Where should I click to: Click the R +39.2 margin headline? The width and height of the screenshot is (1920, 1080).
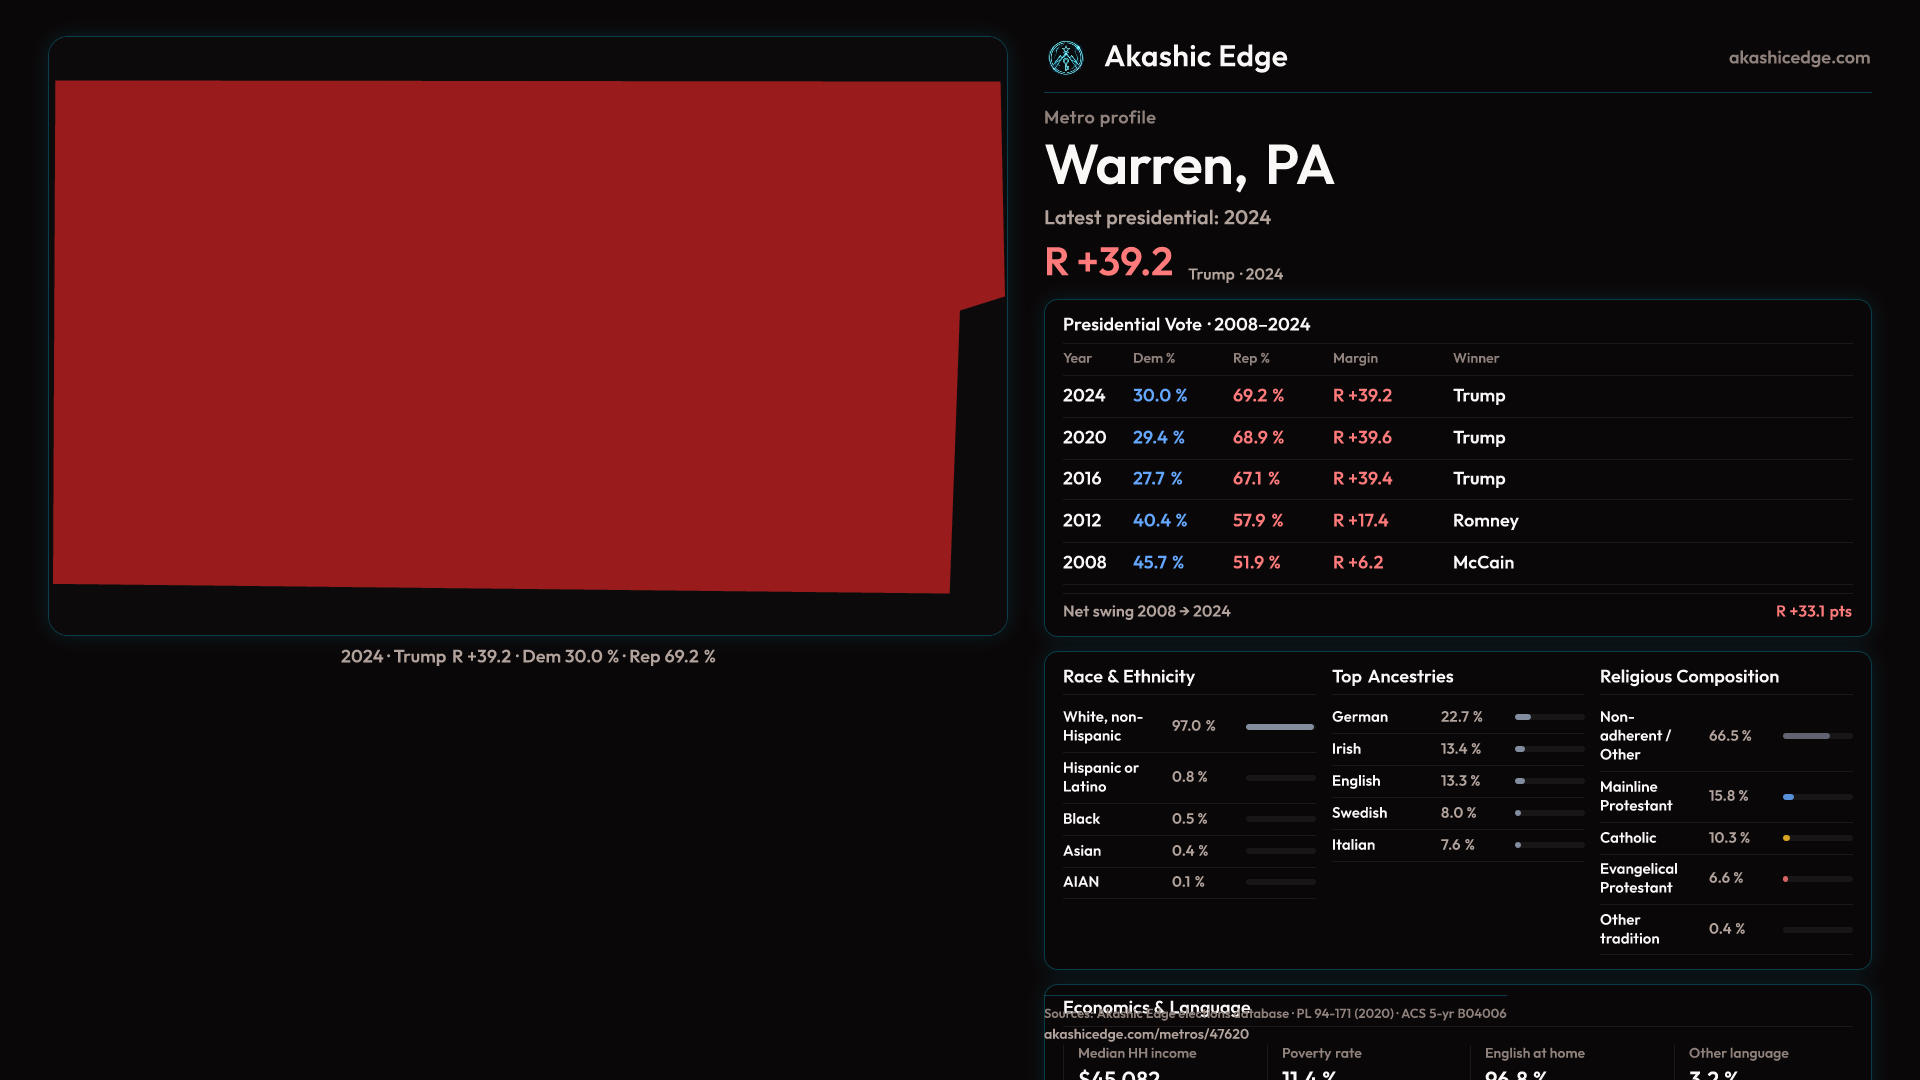pyautogui.click(x=1108, y=262)
